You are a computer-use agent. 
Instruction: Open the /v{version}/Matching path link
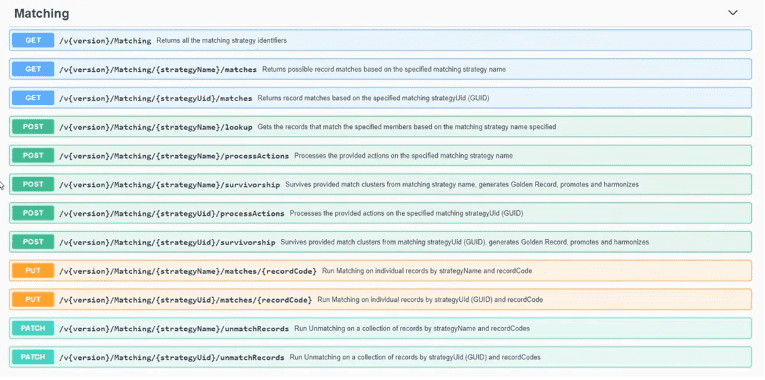point(105,41)
